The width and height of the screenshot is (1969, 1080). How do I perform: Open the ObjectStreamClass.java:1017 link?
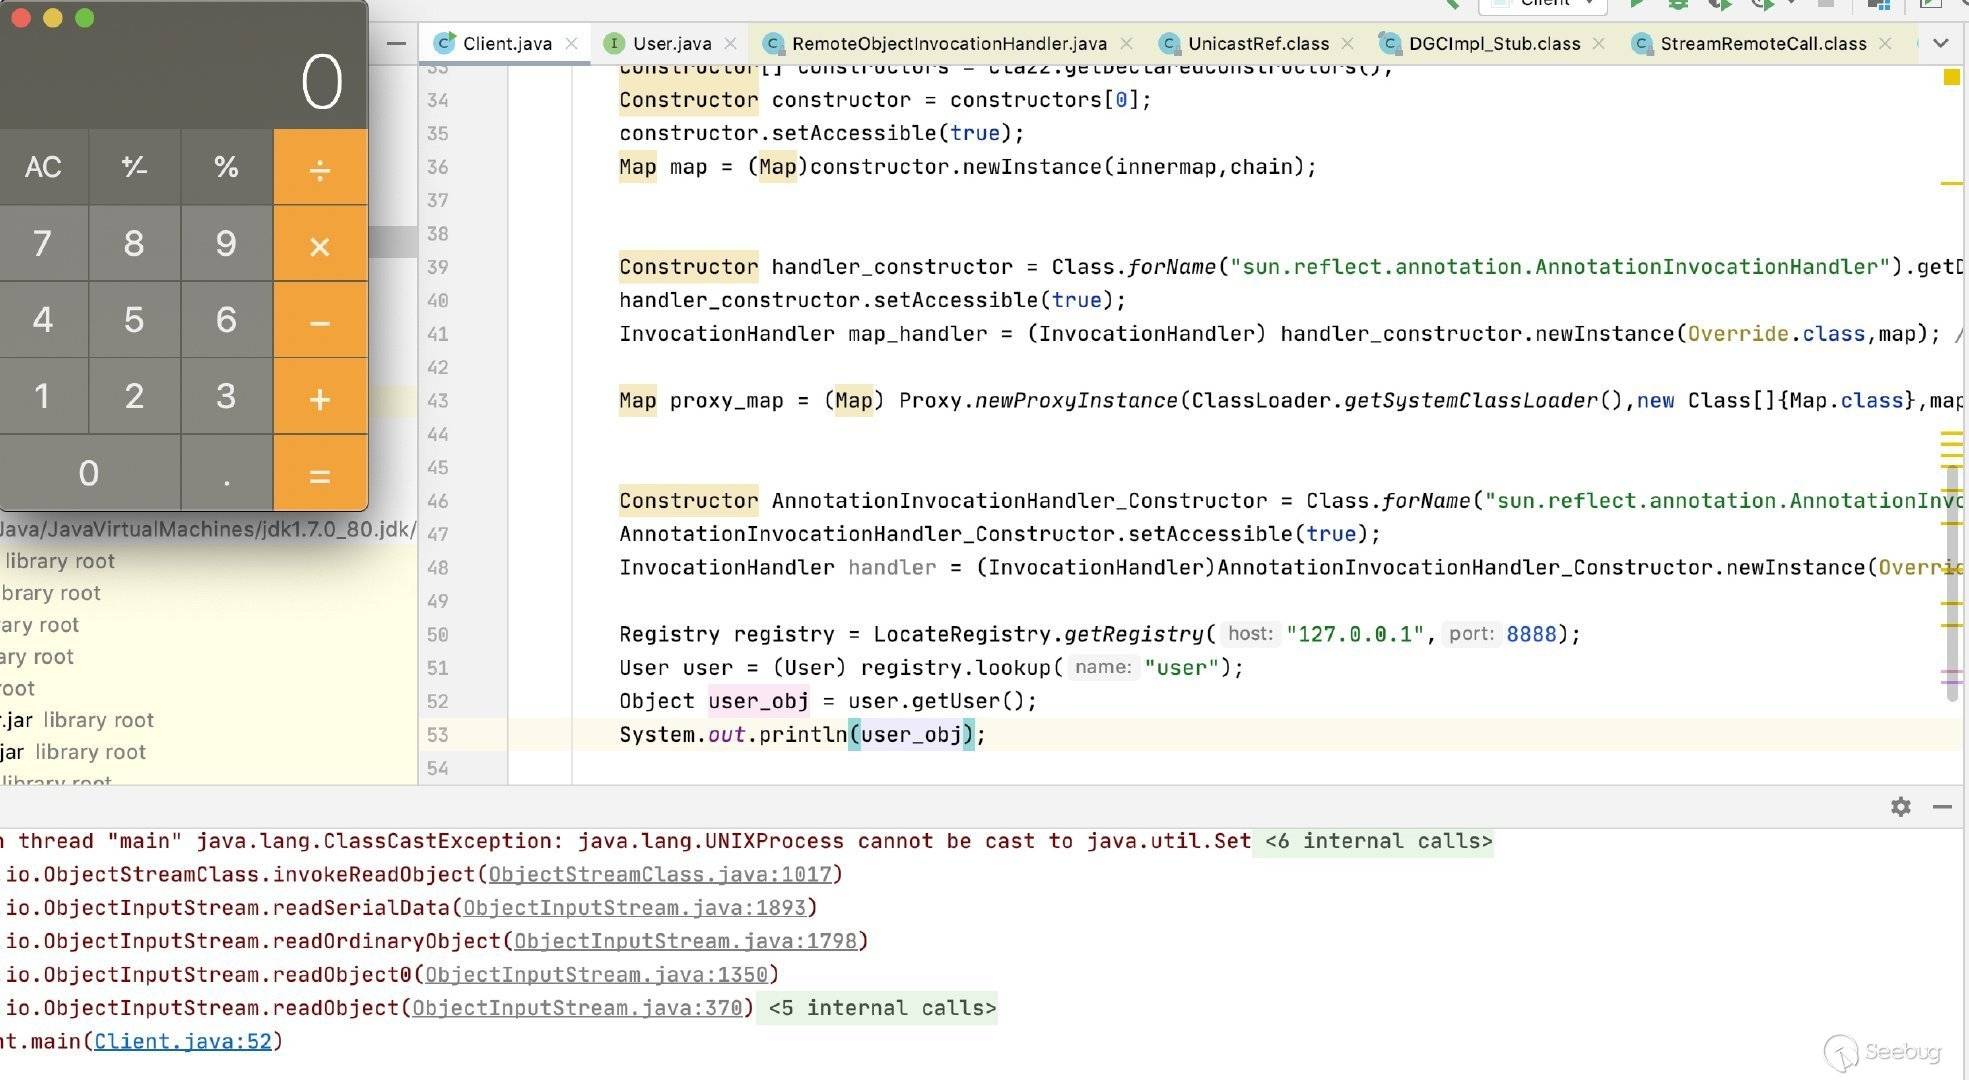[660, 874]
